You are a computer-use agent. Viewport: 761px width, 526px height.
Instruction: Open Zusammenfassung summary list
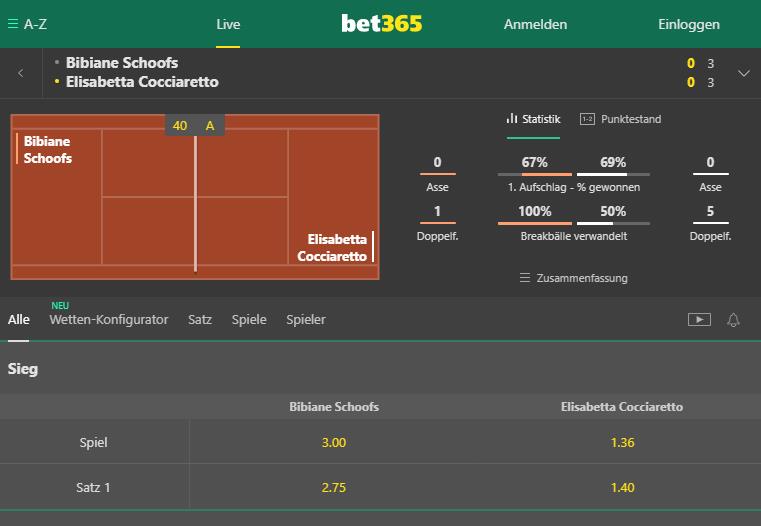click(x=574, y=278)
